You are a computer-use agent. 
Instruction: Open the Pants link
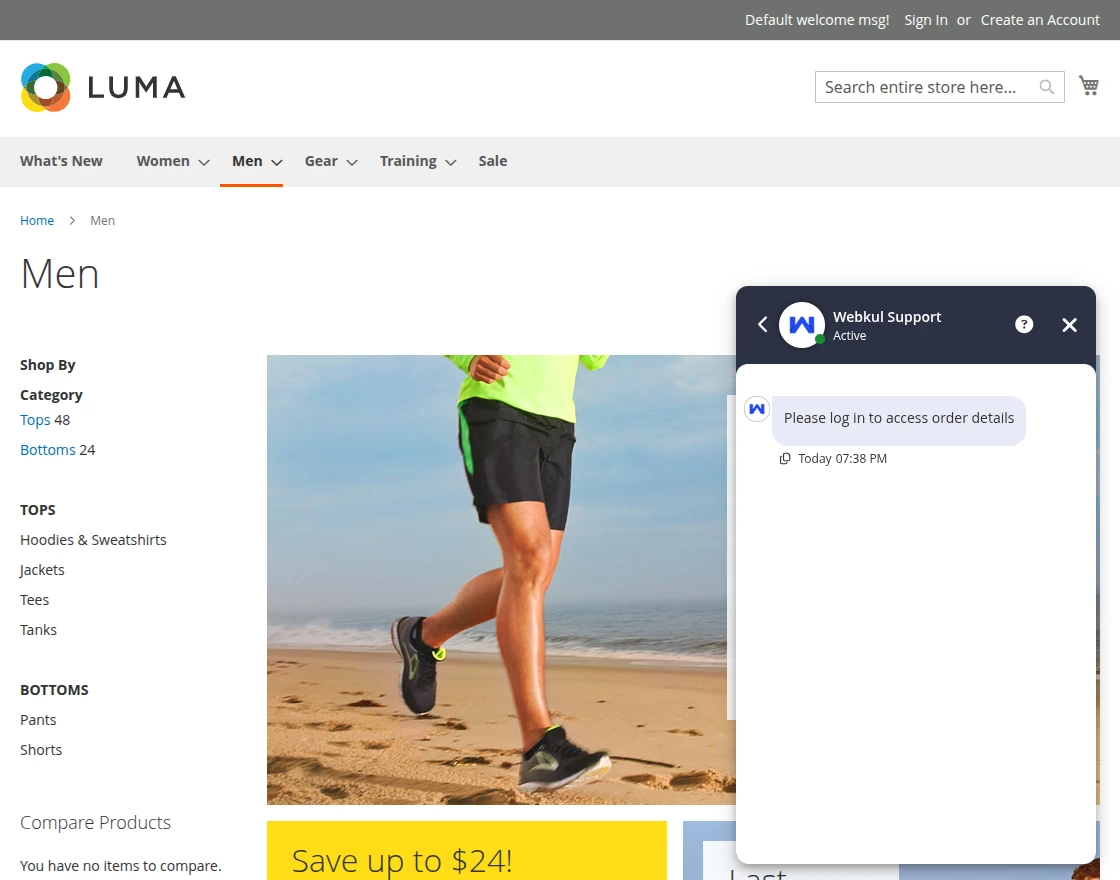coord(38,720)
